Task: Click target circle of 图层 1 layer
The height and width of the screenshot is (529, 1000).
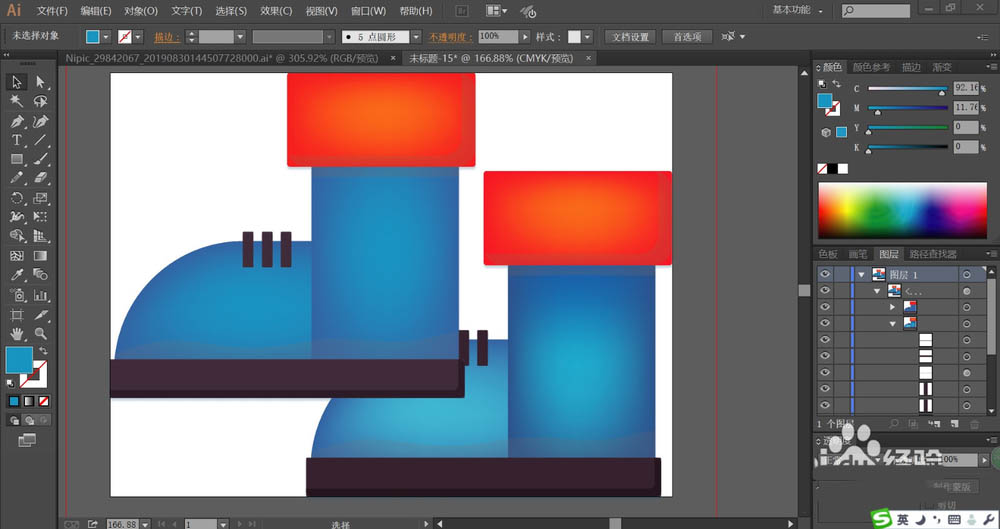Action: [967, 274]
